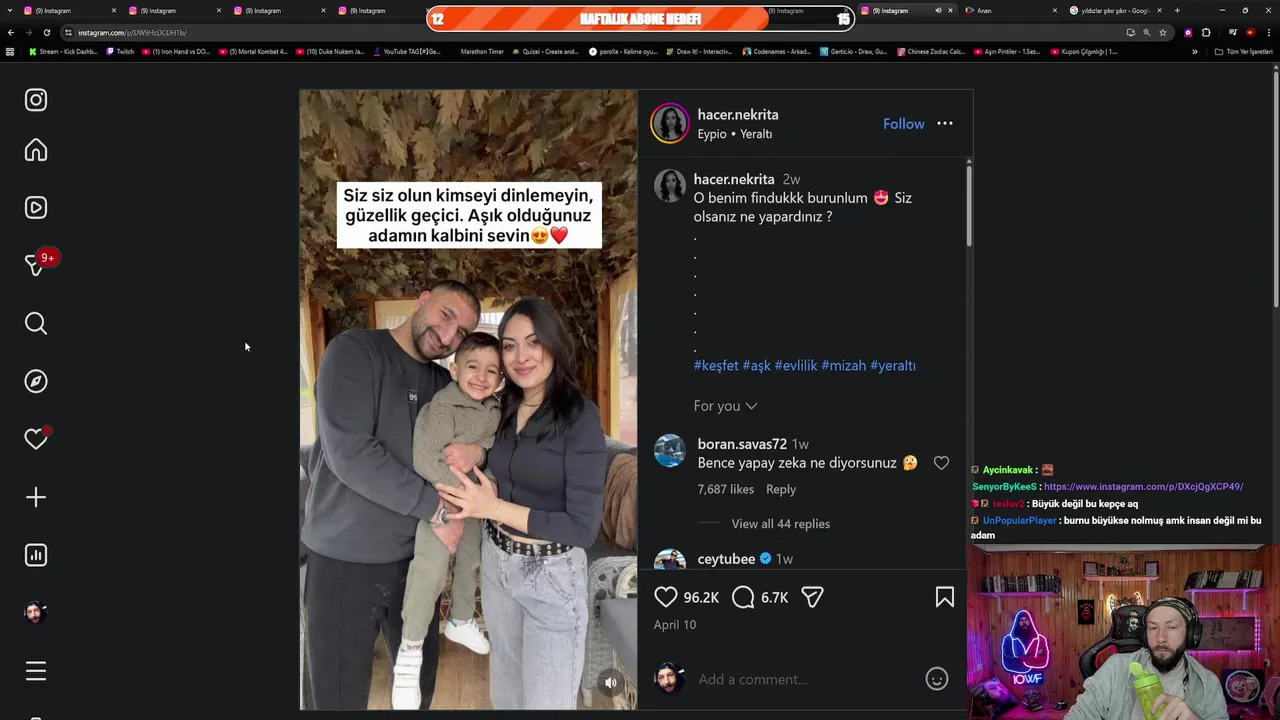Image resolution: width=1280 pixels, height=720 pixels.
Task: Unmute the video with the speaker icon
Action: 611,683
